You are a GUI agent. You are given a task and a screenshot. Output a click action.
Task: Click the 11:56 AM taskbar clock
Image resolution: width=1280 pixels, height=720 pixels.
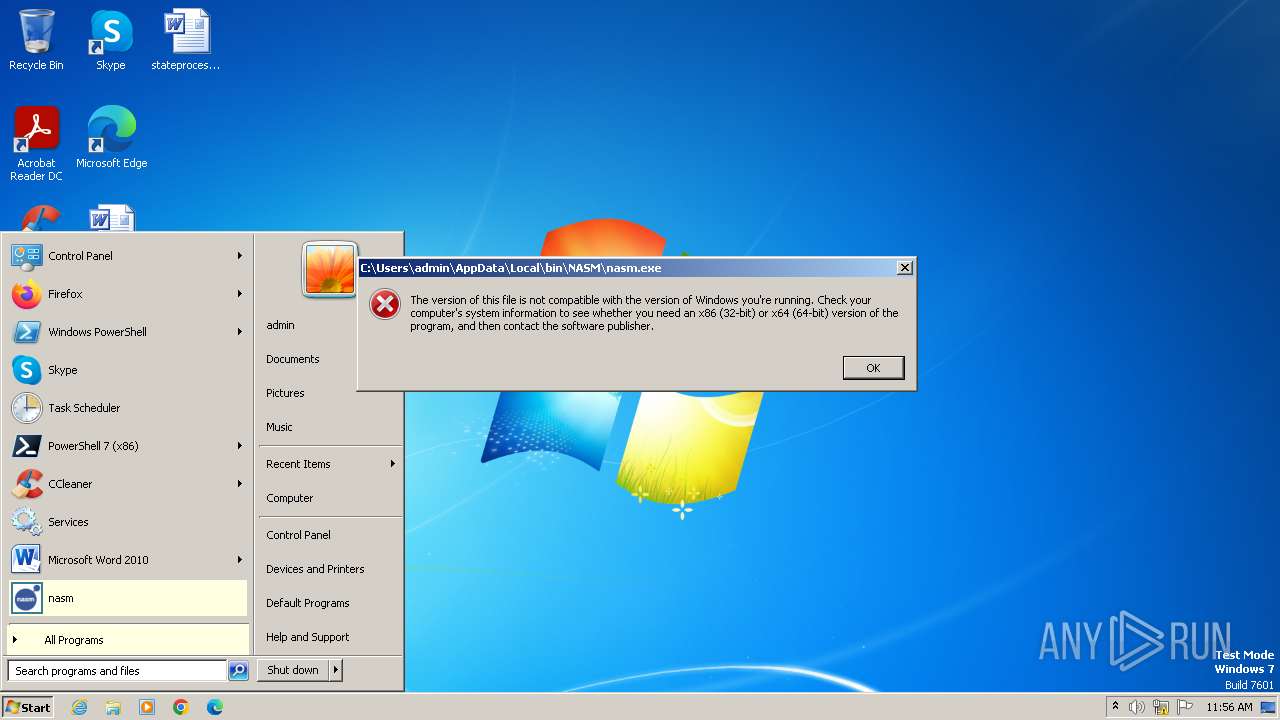[x=1229, y=707]
